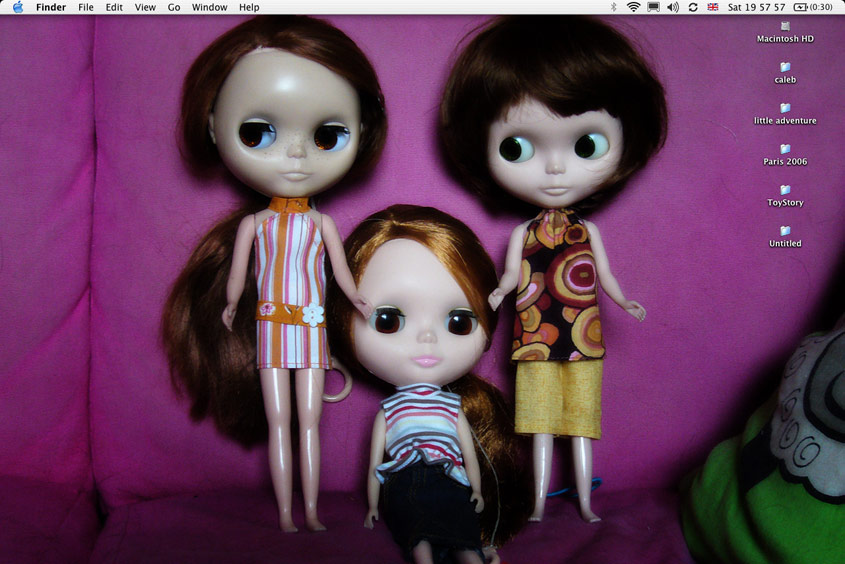Select the Untitled folder icon

click(785, 231)
